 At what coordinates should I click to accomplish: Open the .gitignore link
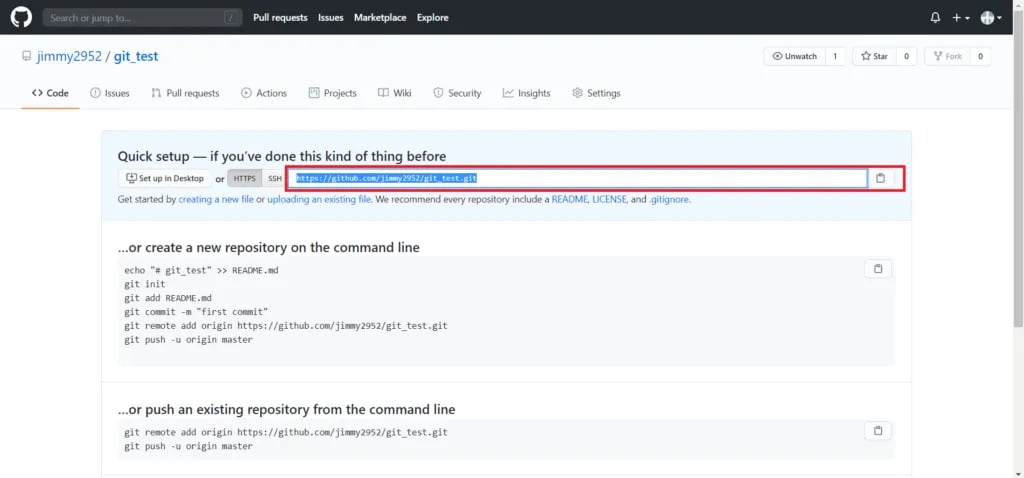(x=669, y=199)
